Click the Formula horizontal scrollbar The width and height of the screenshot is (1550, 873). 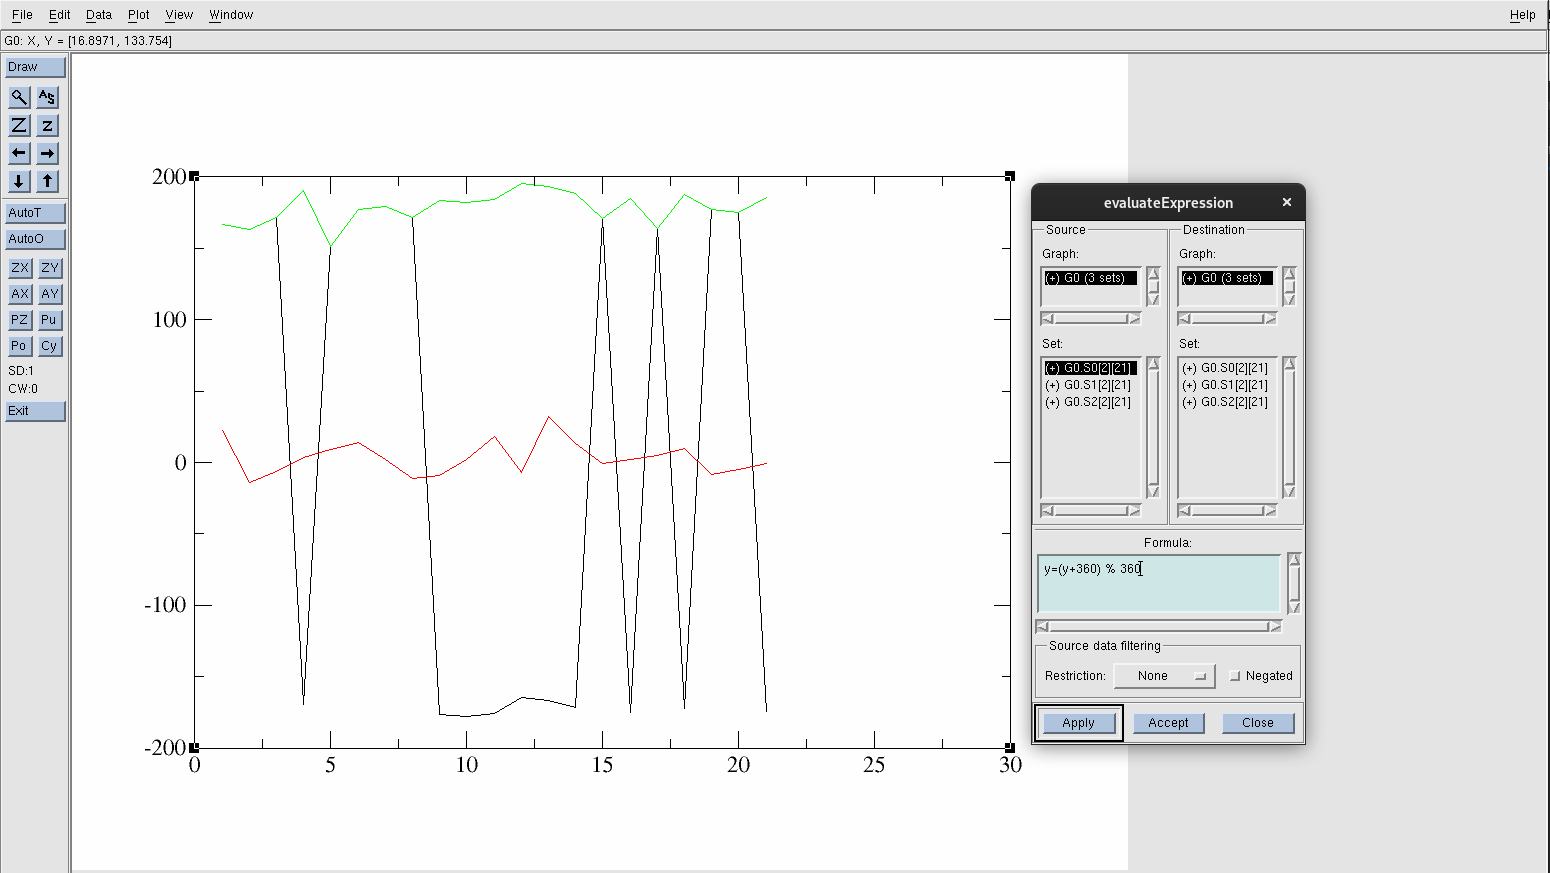[x=1159, y=627]
